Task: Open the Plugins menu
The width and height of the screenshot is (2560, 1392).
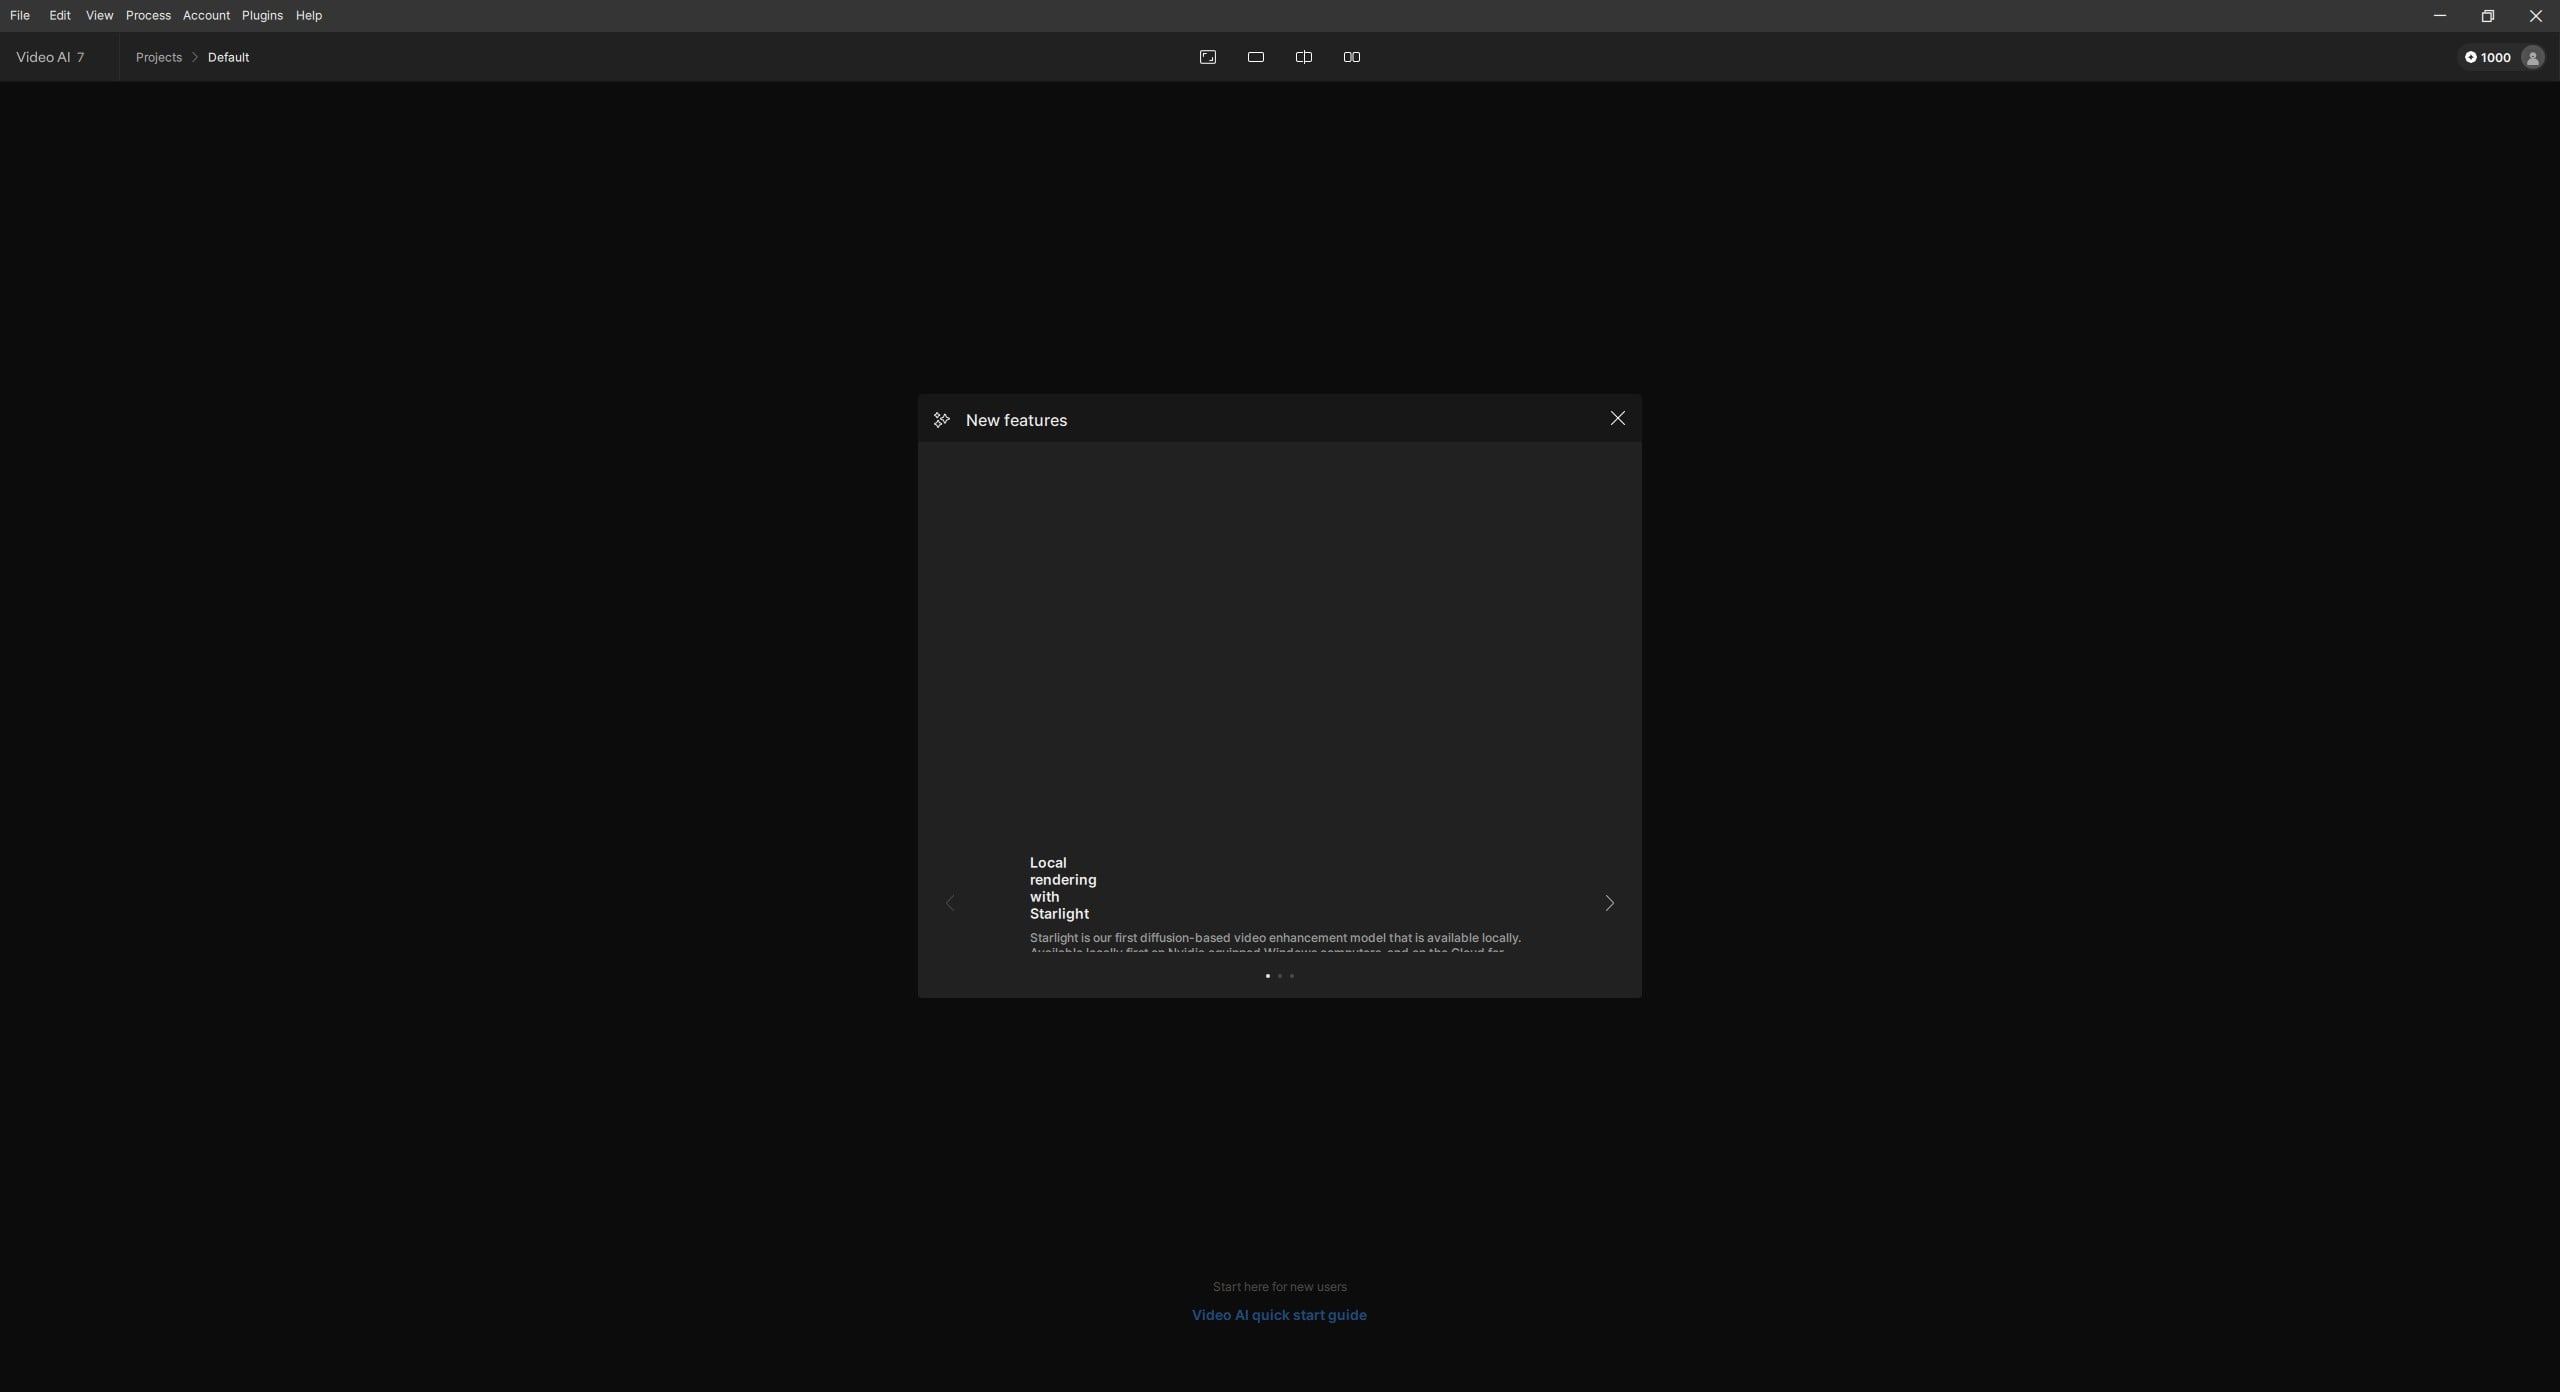Action: [x=262, y=15]
